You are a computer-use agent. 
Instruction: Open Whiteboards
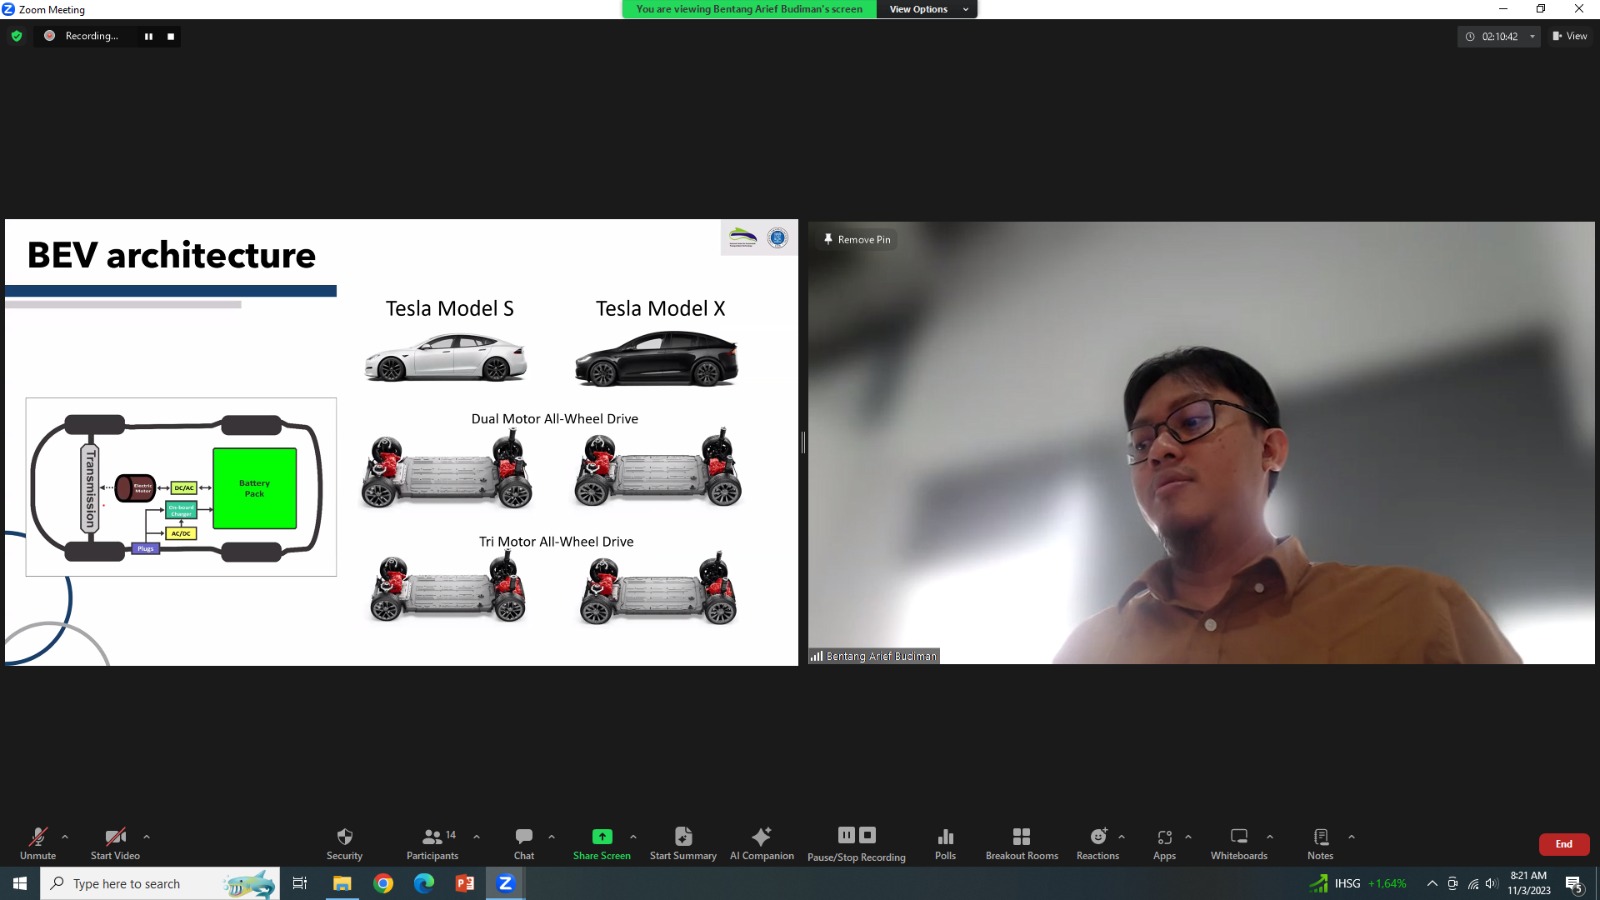pyautogui.click(x=1239, y=843)
